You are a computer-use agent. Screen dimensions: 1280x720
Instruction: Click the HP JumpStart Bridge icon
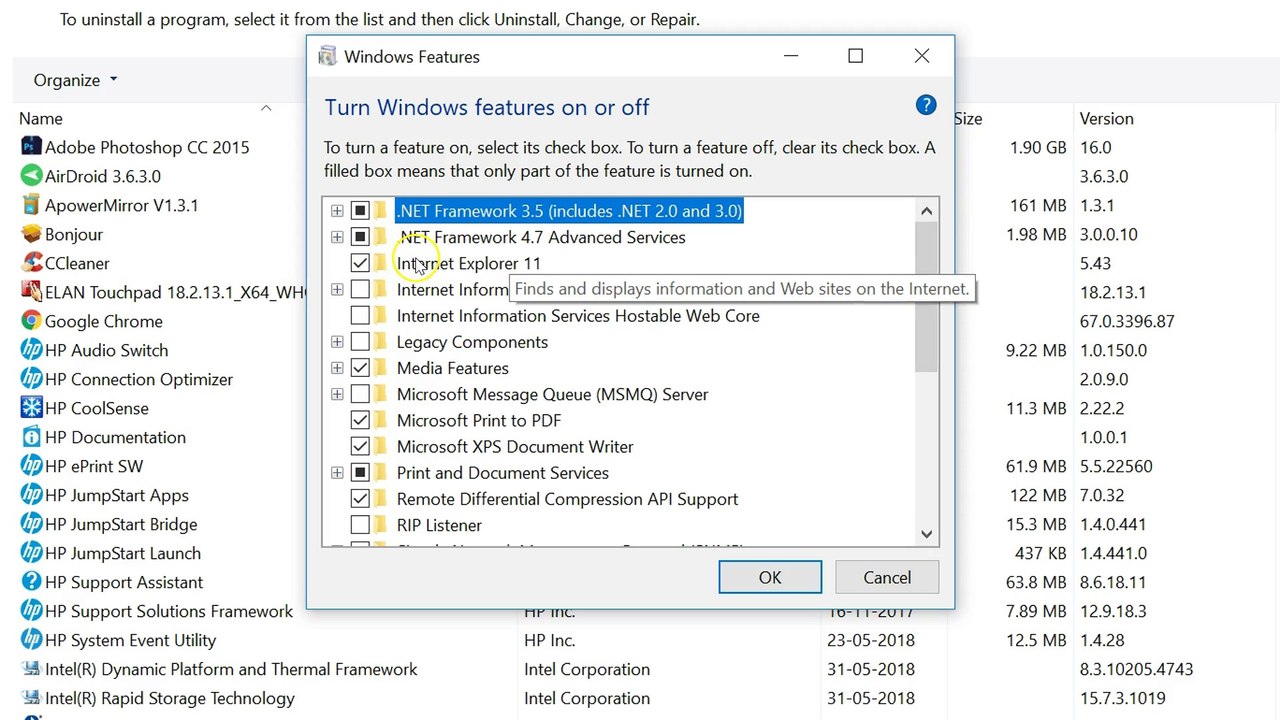click(x=31, y=524)
